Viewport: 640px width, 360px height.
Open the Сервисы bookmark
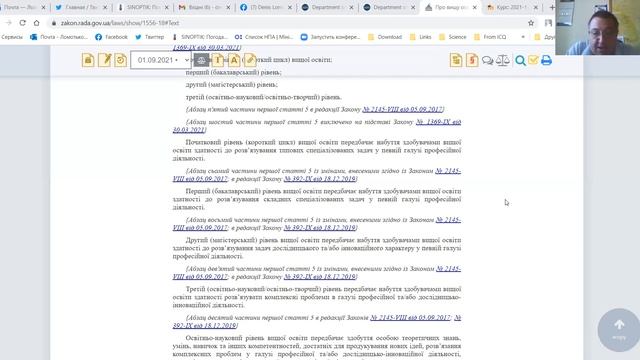click(12, 37)
